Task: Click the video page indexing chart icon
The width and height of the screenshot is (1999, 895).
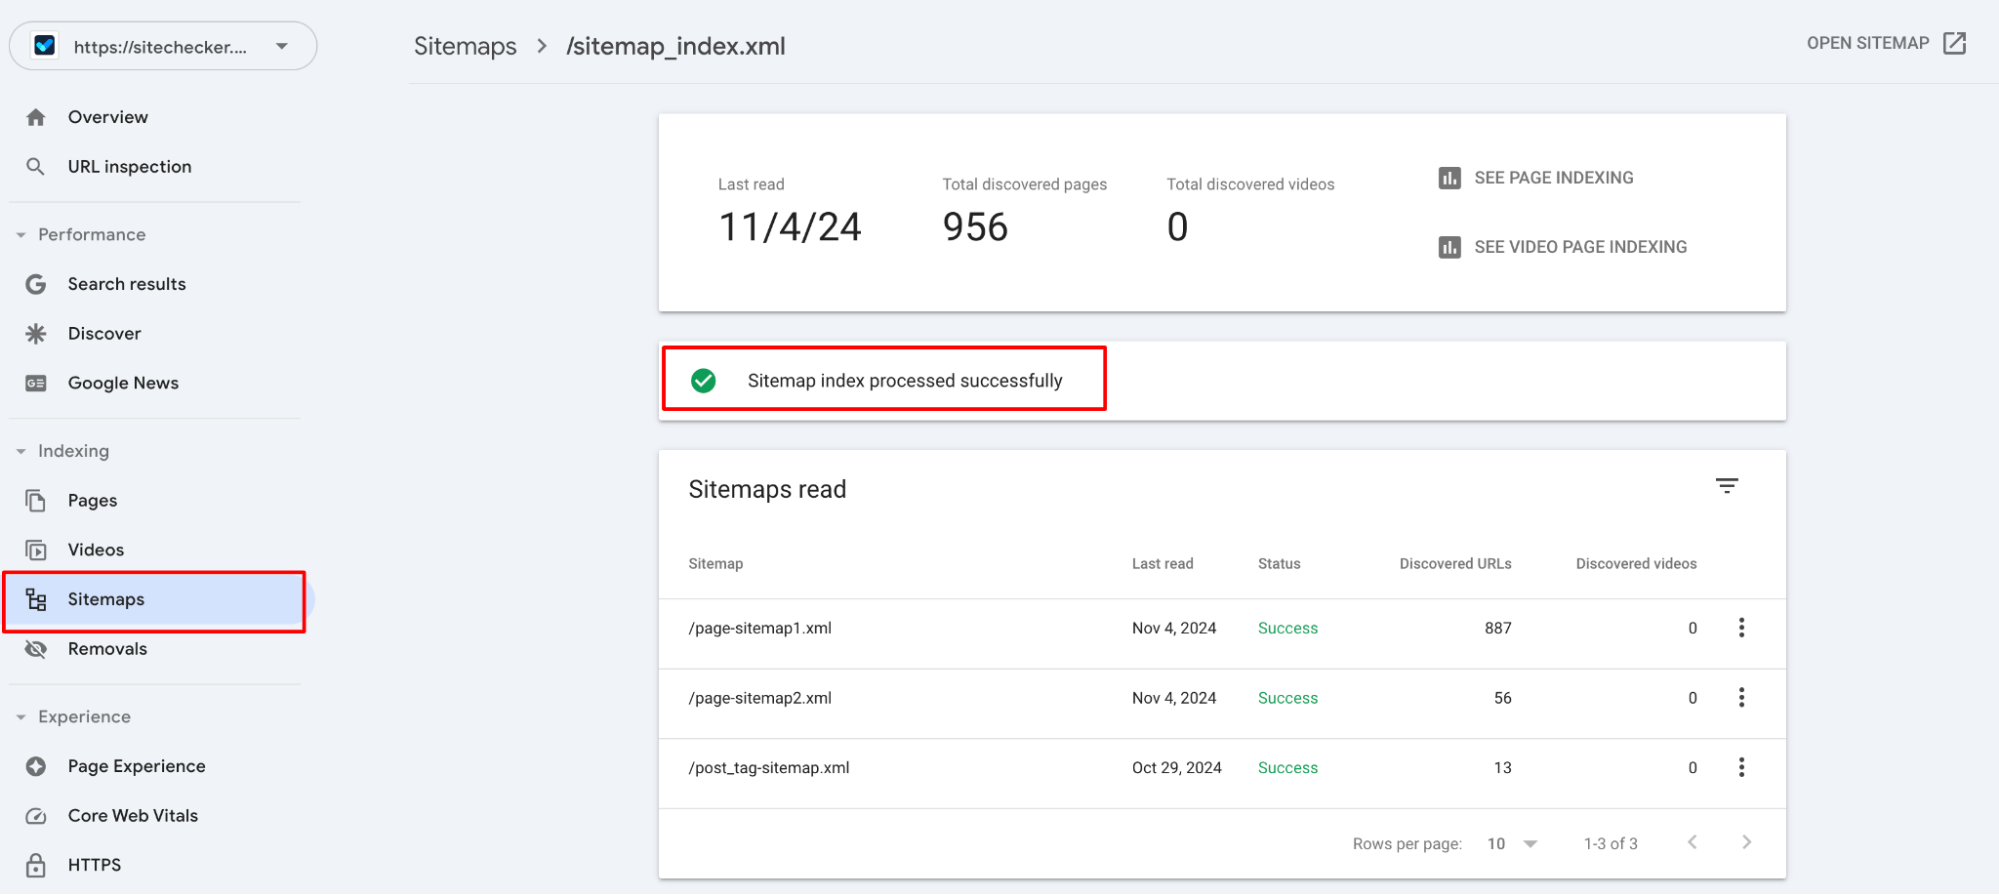Action: (1449, 247)
